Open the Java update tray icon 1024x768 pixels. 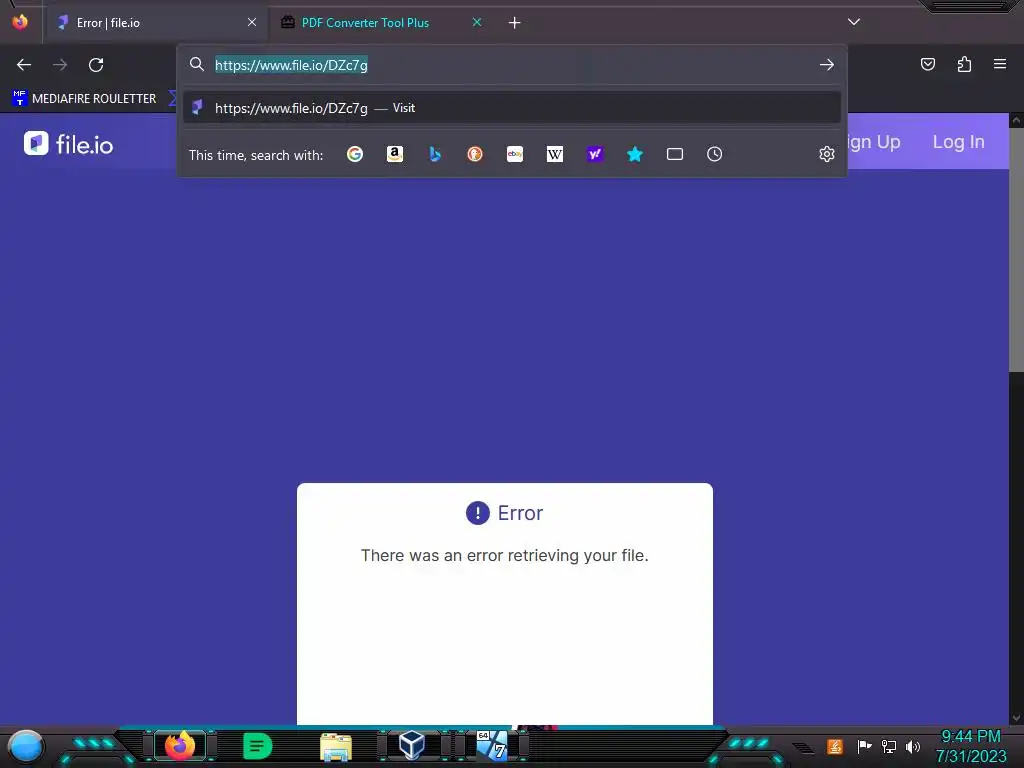pyautogui.click(x=835, y=746)
